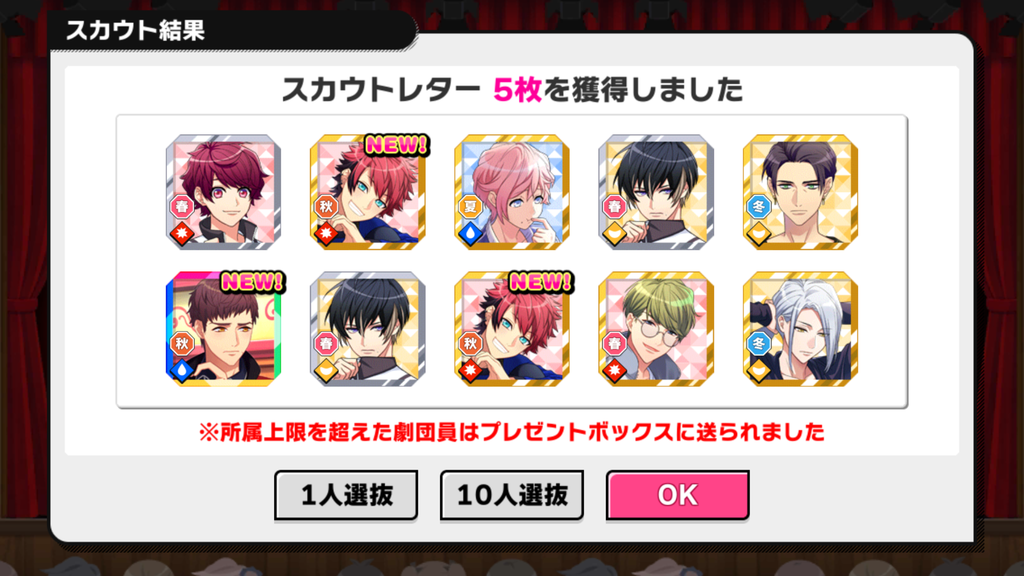Viewport: 1024px width, 576px height.
Task: Click the スカウト結果 title tab
Action: click(x=135, y=30)
